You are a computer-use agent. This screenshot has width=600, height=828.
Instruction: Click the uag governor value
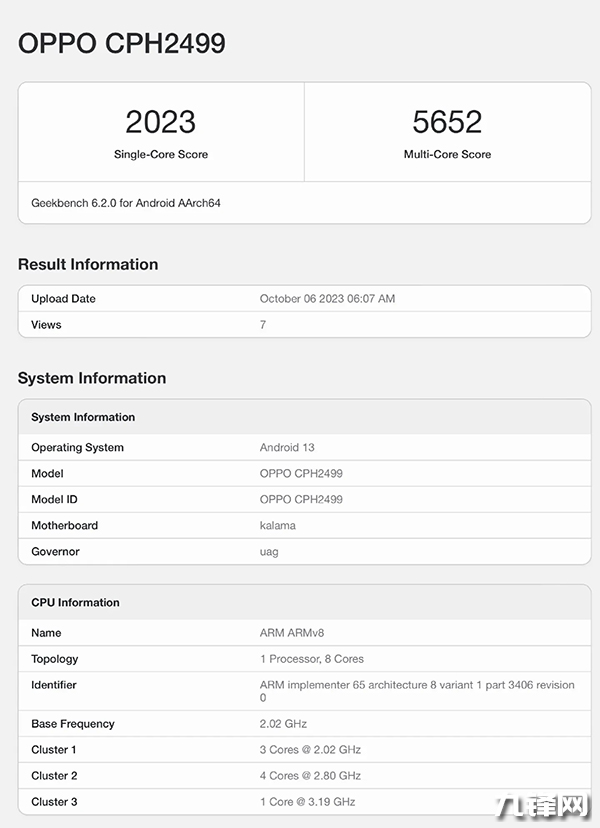269,551
